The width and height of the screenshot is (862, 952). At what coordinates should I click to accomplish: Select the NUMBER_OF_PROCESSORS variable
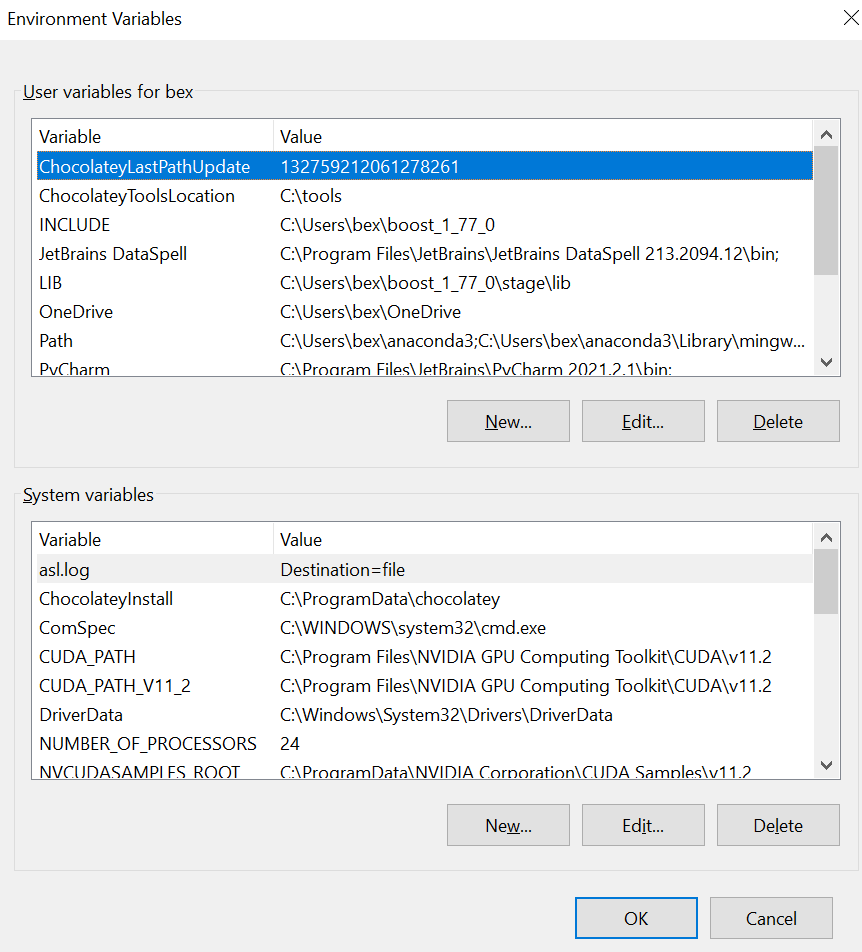[x=150, y=744]
